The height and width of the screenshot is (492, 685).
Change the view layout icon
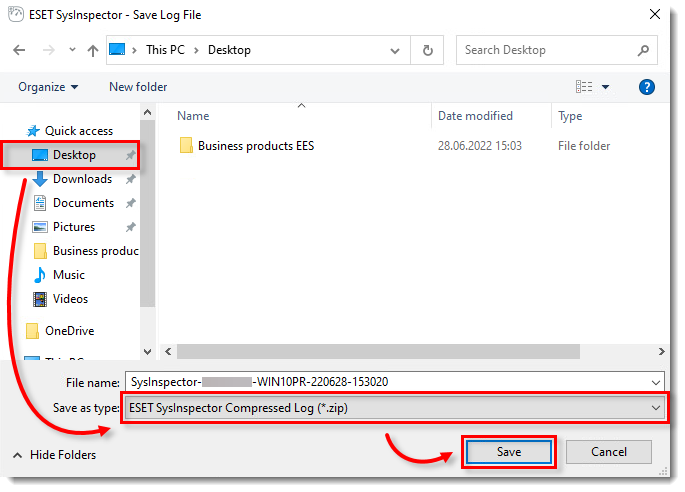(584, 87)
